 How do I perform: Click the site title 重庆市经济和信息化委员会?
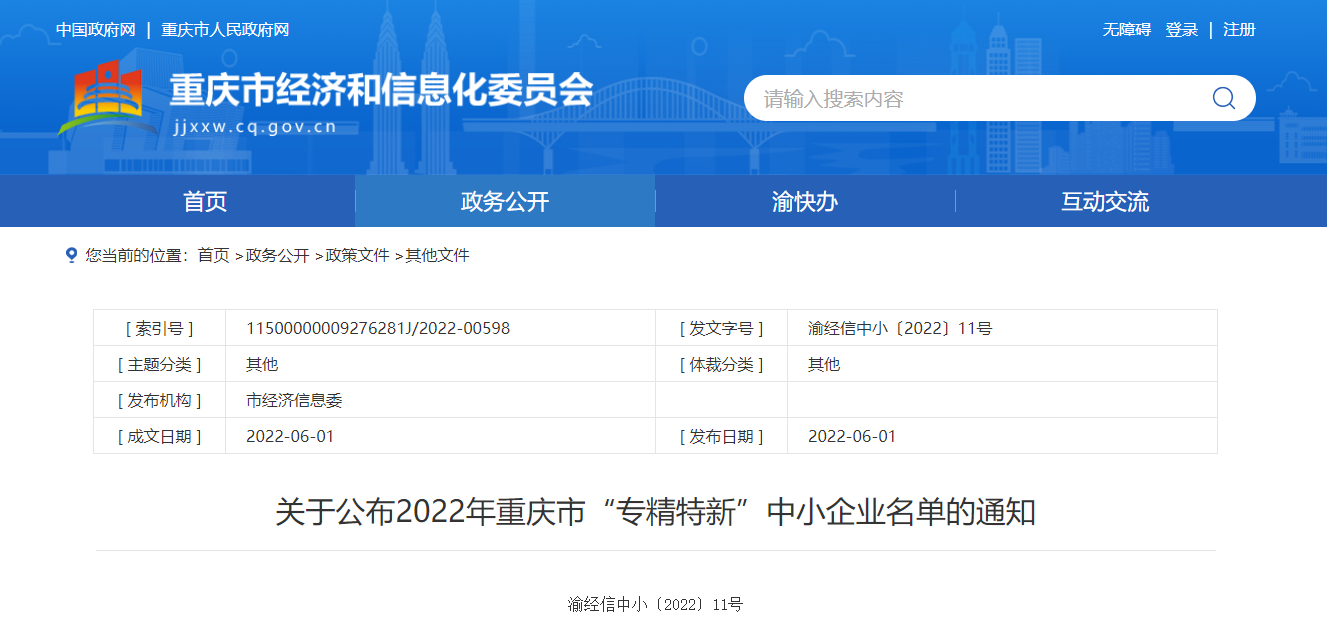click(x=381, y=91)
